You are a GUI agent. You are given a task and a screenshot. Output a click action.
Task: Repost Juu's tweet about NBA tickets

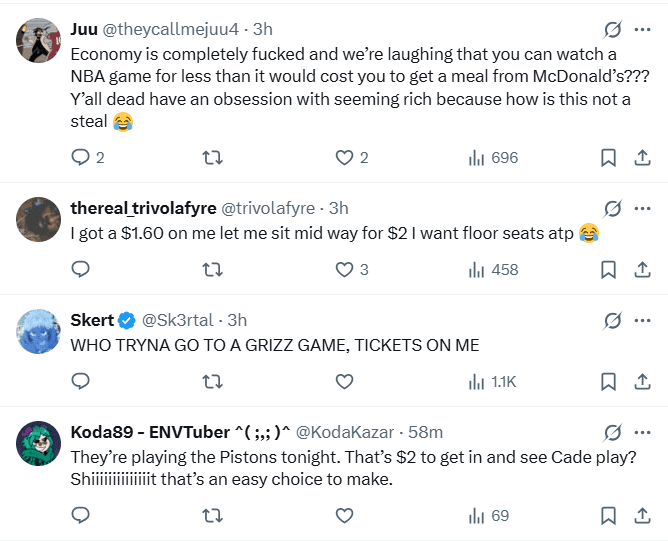[x=213, y=158]
